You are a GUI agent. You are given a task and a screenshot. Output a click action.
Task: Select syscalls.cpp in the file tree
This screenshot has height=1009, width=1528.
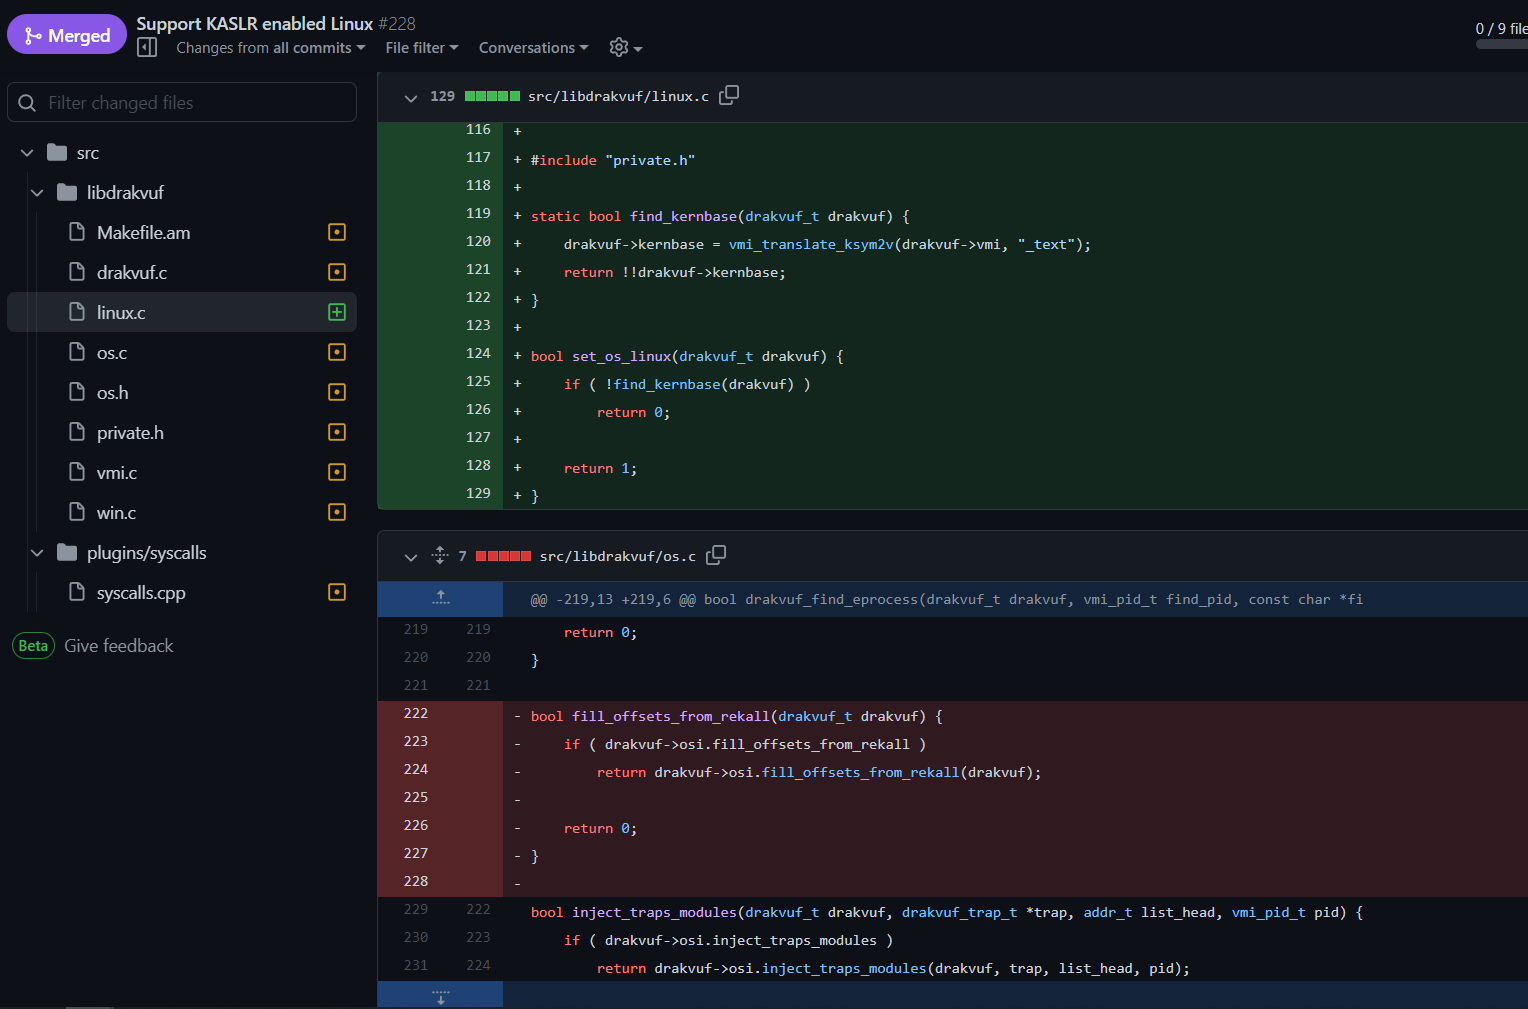coord(141,593)
